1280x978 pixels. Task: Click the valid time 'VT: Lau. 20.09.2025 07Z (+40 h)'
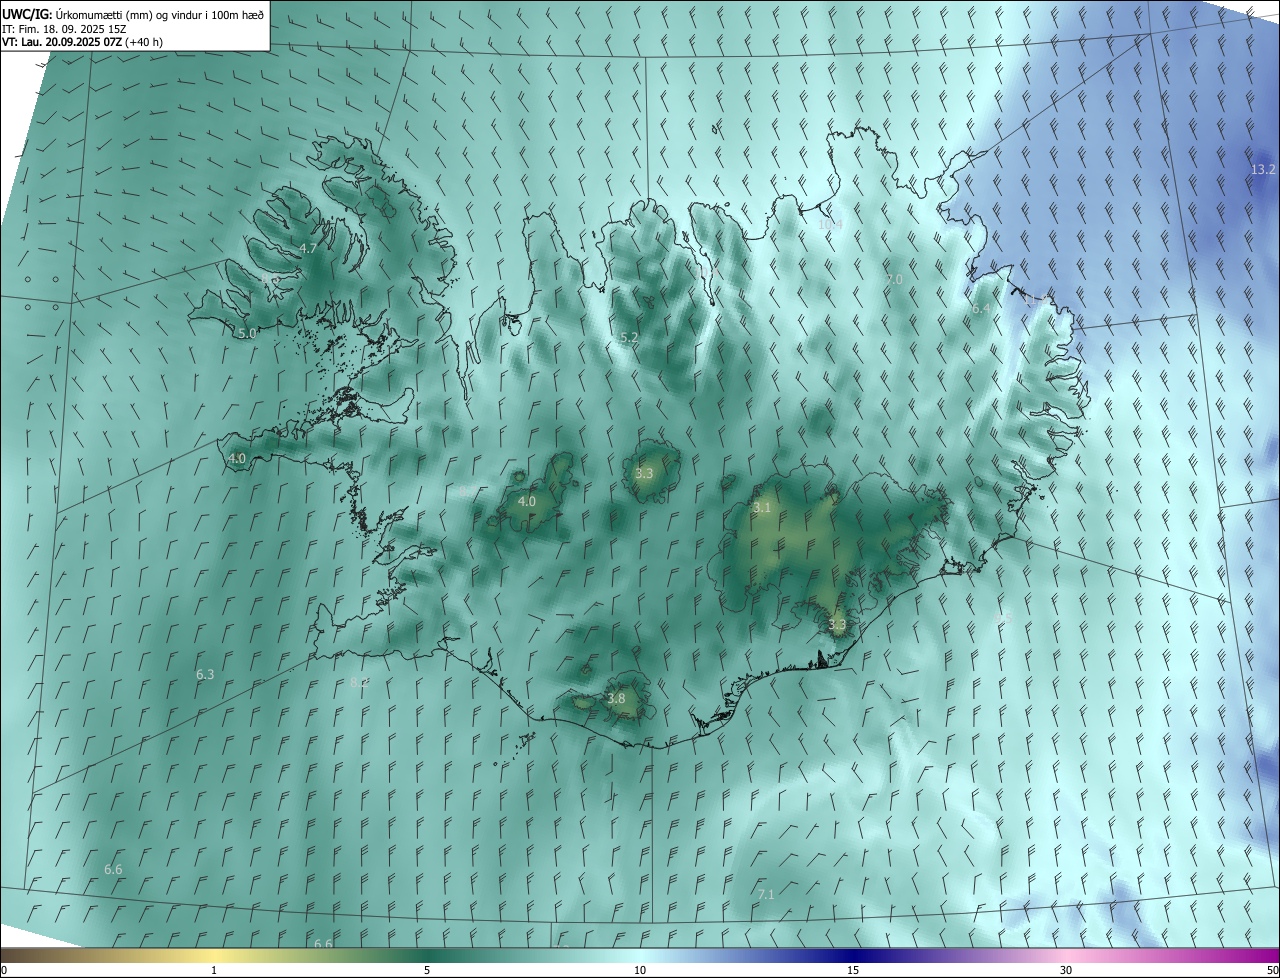pyautogui.click(x=82, y=42)
